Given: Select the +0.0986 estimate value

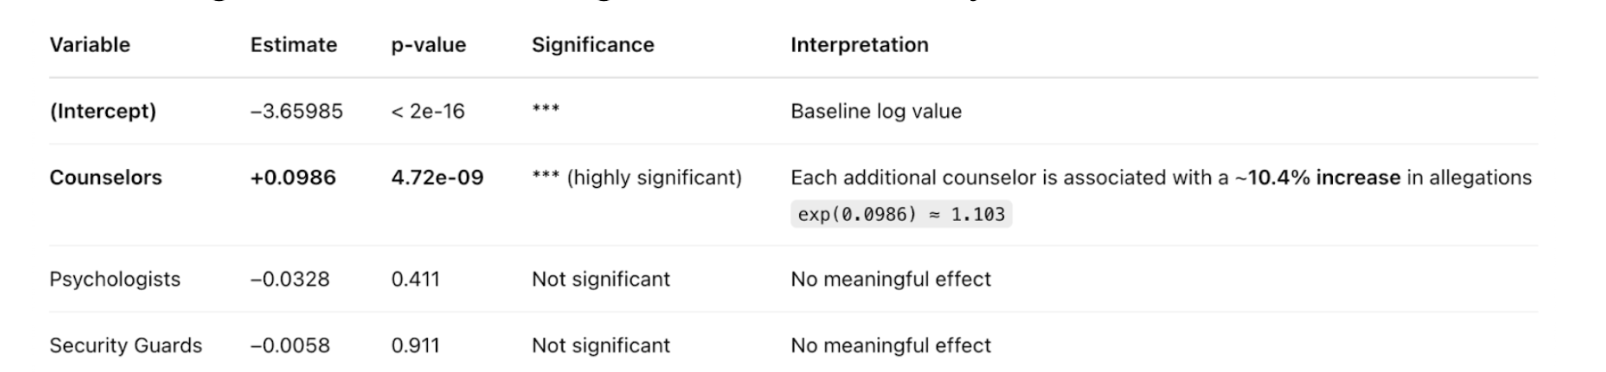Looking at the screenshot, I should (x=293, y=177).
